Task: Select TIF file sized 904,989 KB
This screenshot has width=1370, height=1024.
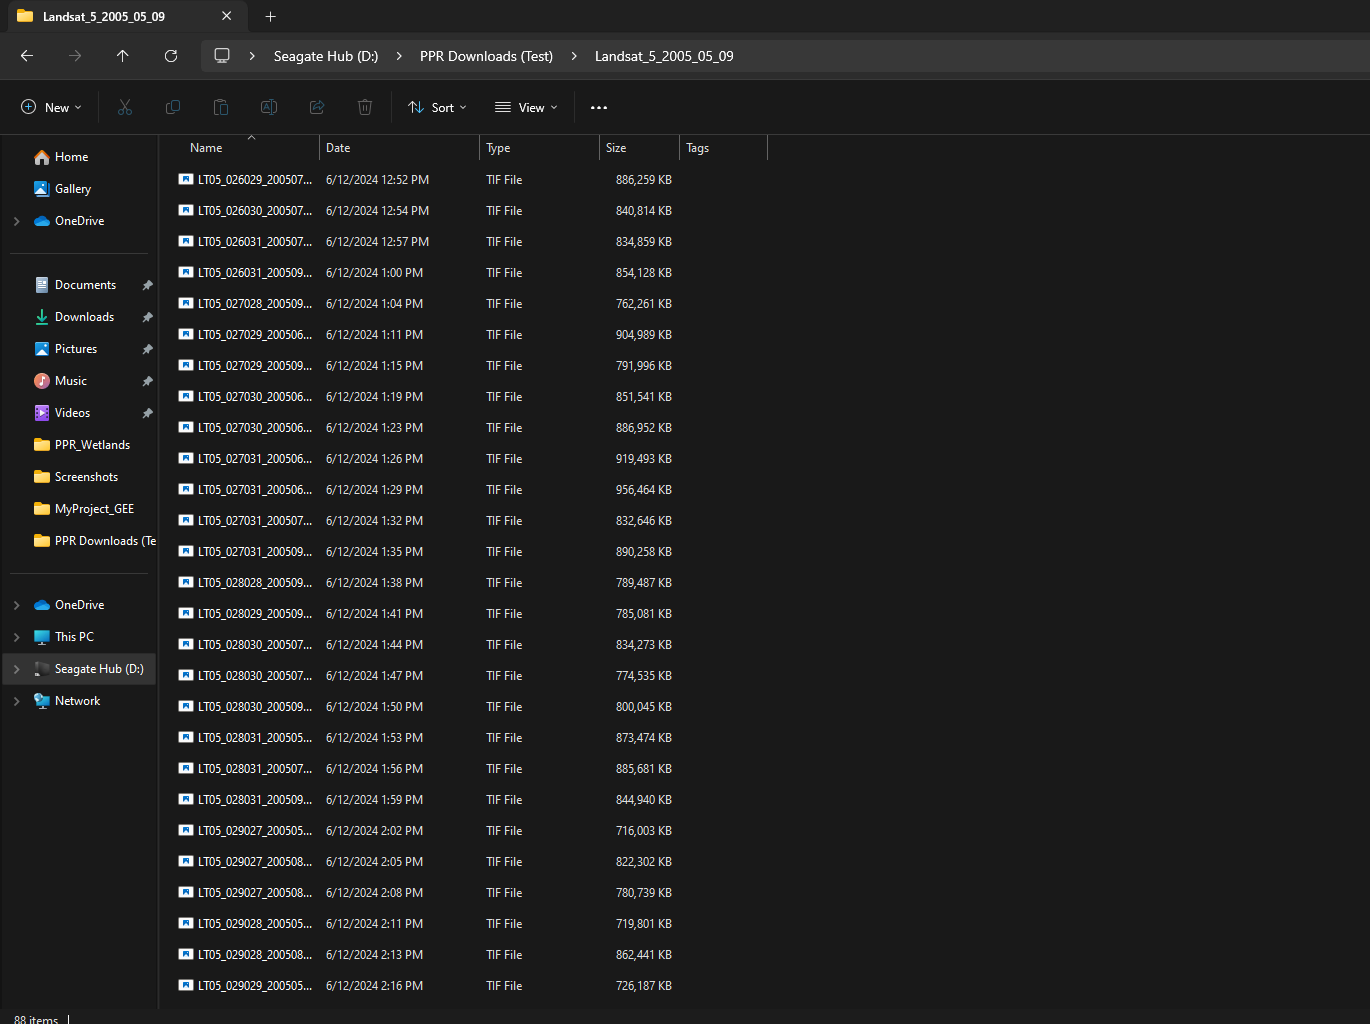Action: point(470,335)
